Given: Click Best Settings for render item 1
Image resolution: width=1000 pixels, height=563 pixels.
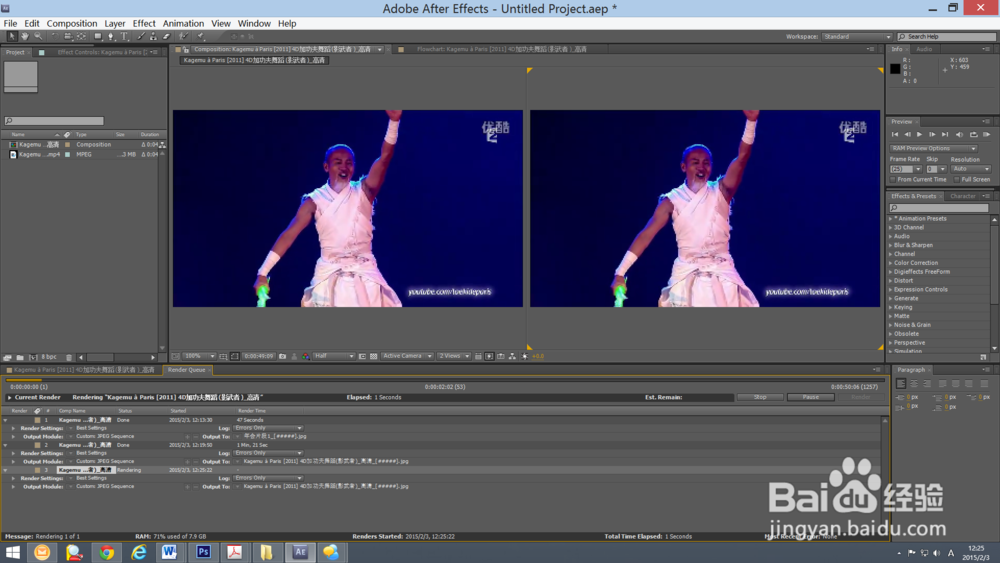Looking at the screenshot, I should click(x=92, y=428).
